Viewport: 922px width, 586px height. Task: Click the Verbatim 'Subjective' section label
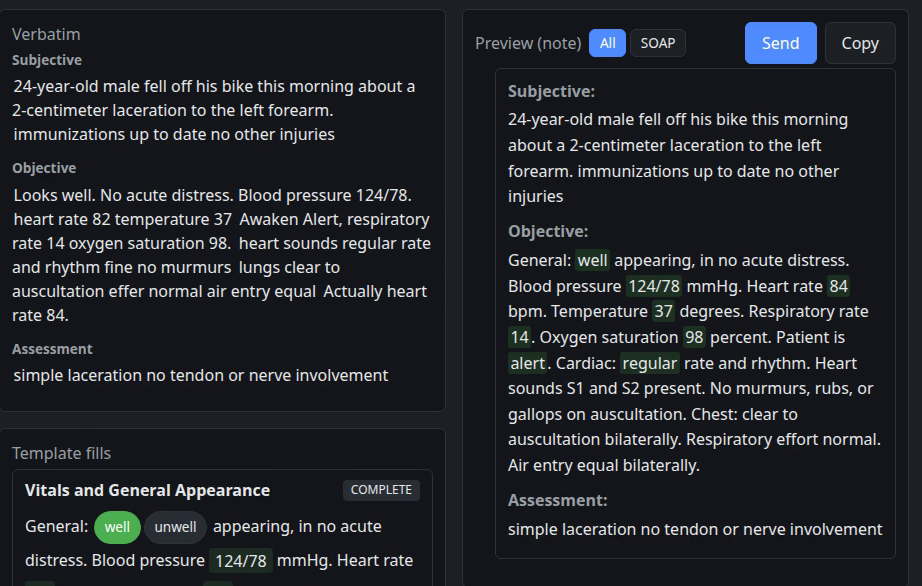46,60
